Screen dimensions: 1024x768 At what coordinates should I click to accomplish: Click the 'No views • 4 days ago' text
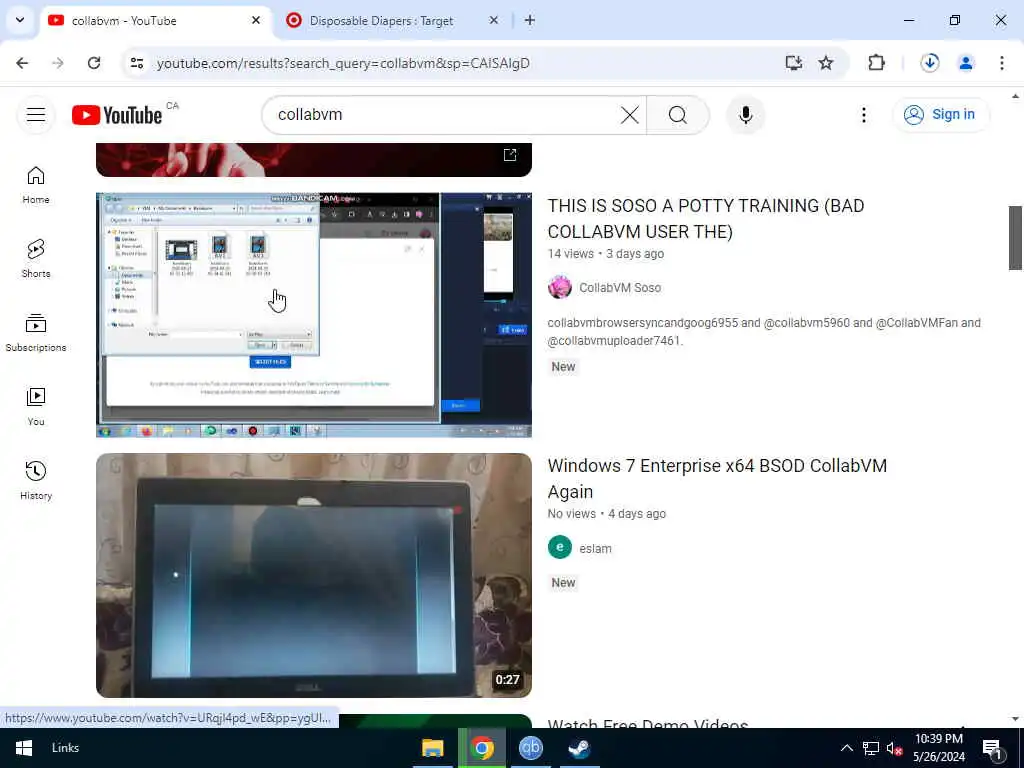pos(607,513)
